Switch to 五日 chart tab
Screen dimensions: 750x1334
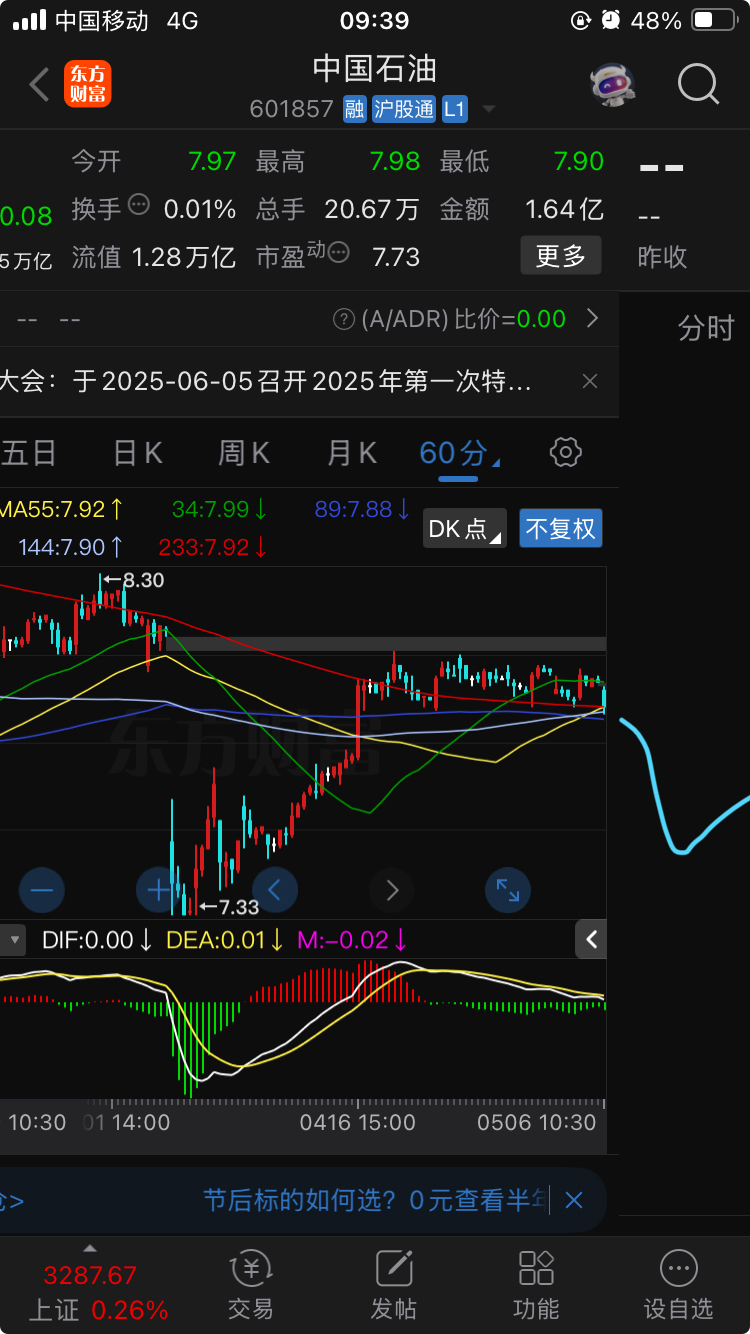coord(28,453)
